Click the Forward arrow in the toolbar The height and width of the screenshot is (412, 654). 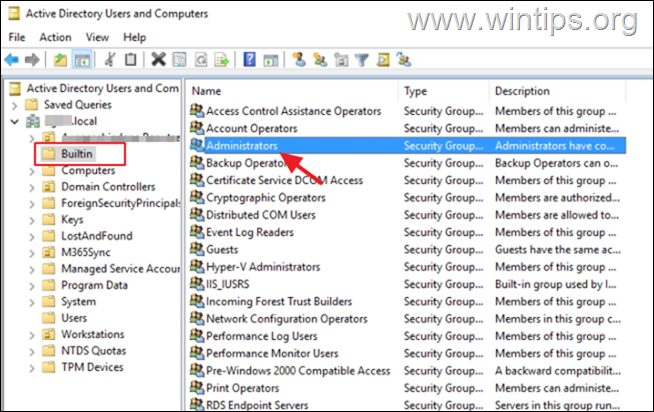[32, 60]
